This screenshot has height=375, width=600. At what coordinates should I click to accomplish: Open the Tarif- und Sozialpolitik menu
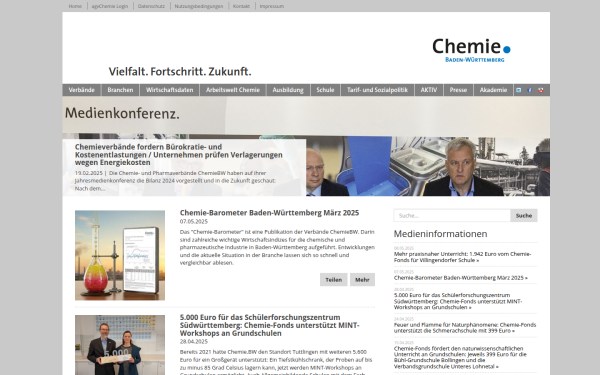377,90
